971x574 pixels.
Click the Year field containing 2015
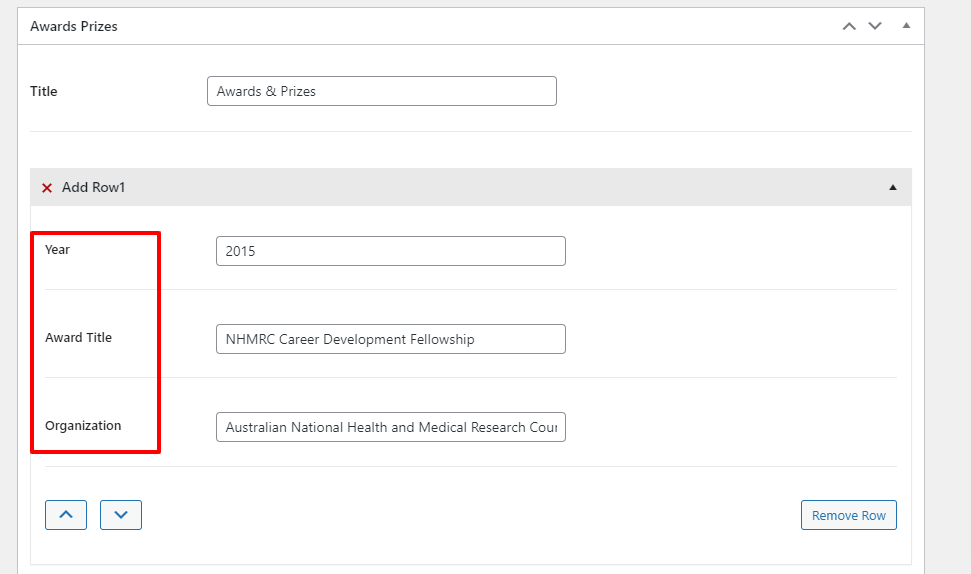click(x=390, y=251)
